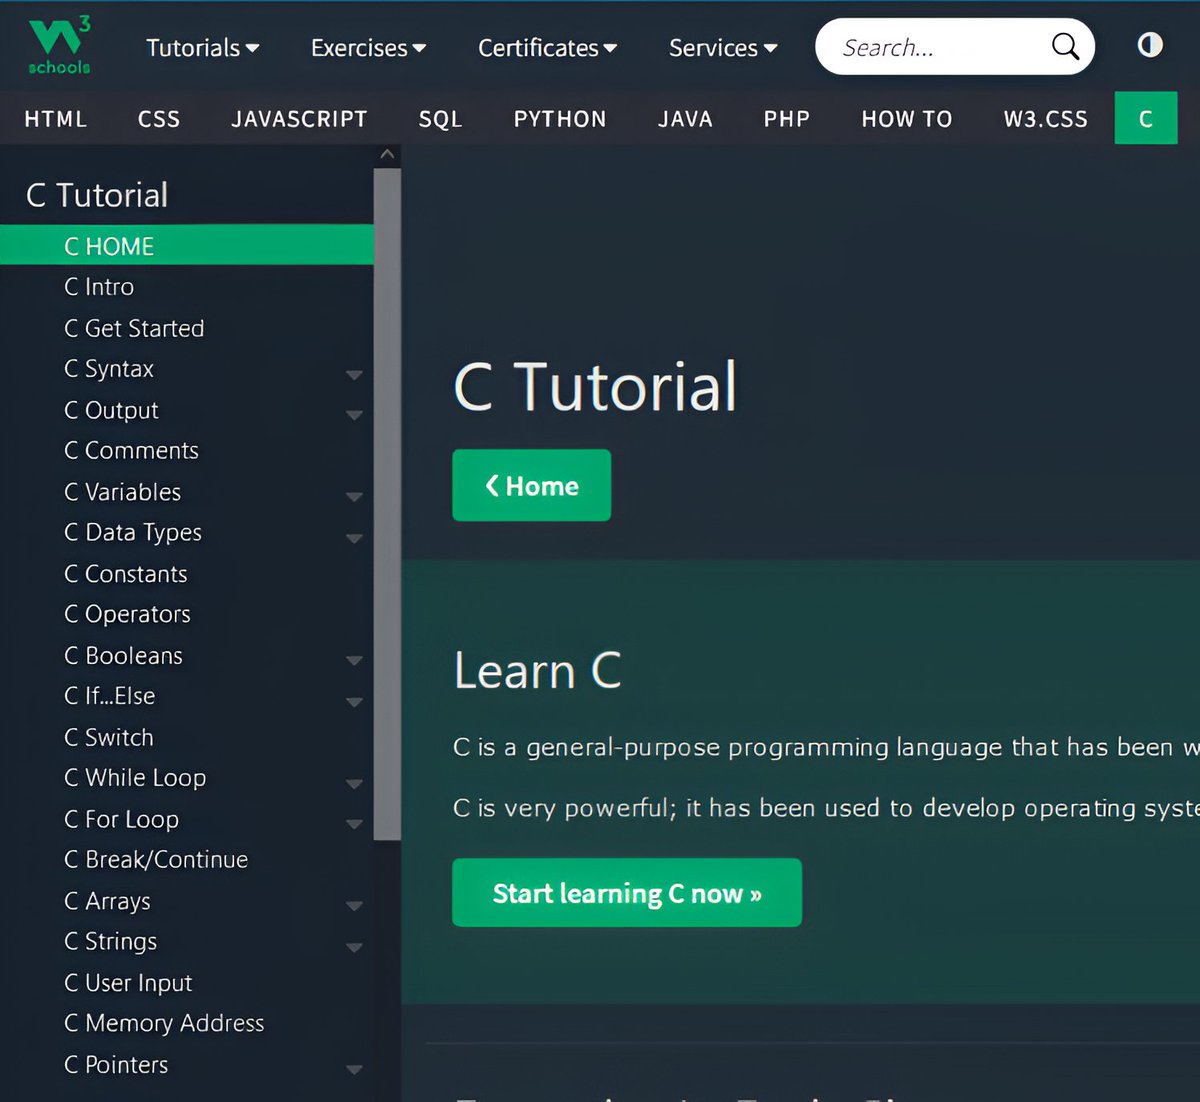The image size is (1200, 1102).
Task: Open the Exercises dropdown menu
Action: coord(369,47)
